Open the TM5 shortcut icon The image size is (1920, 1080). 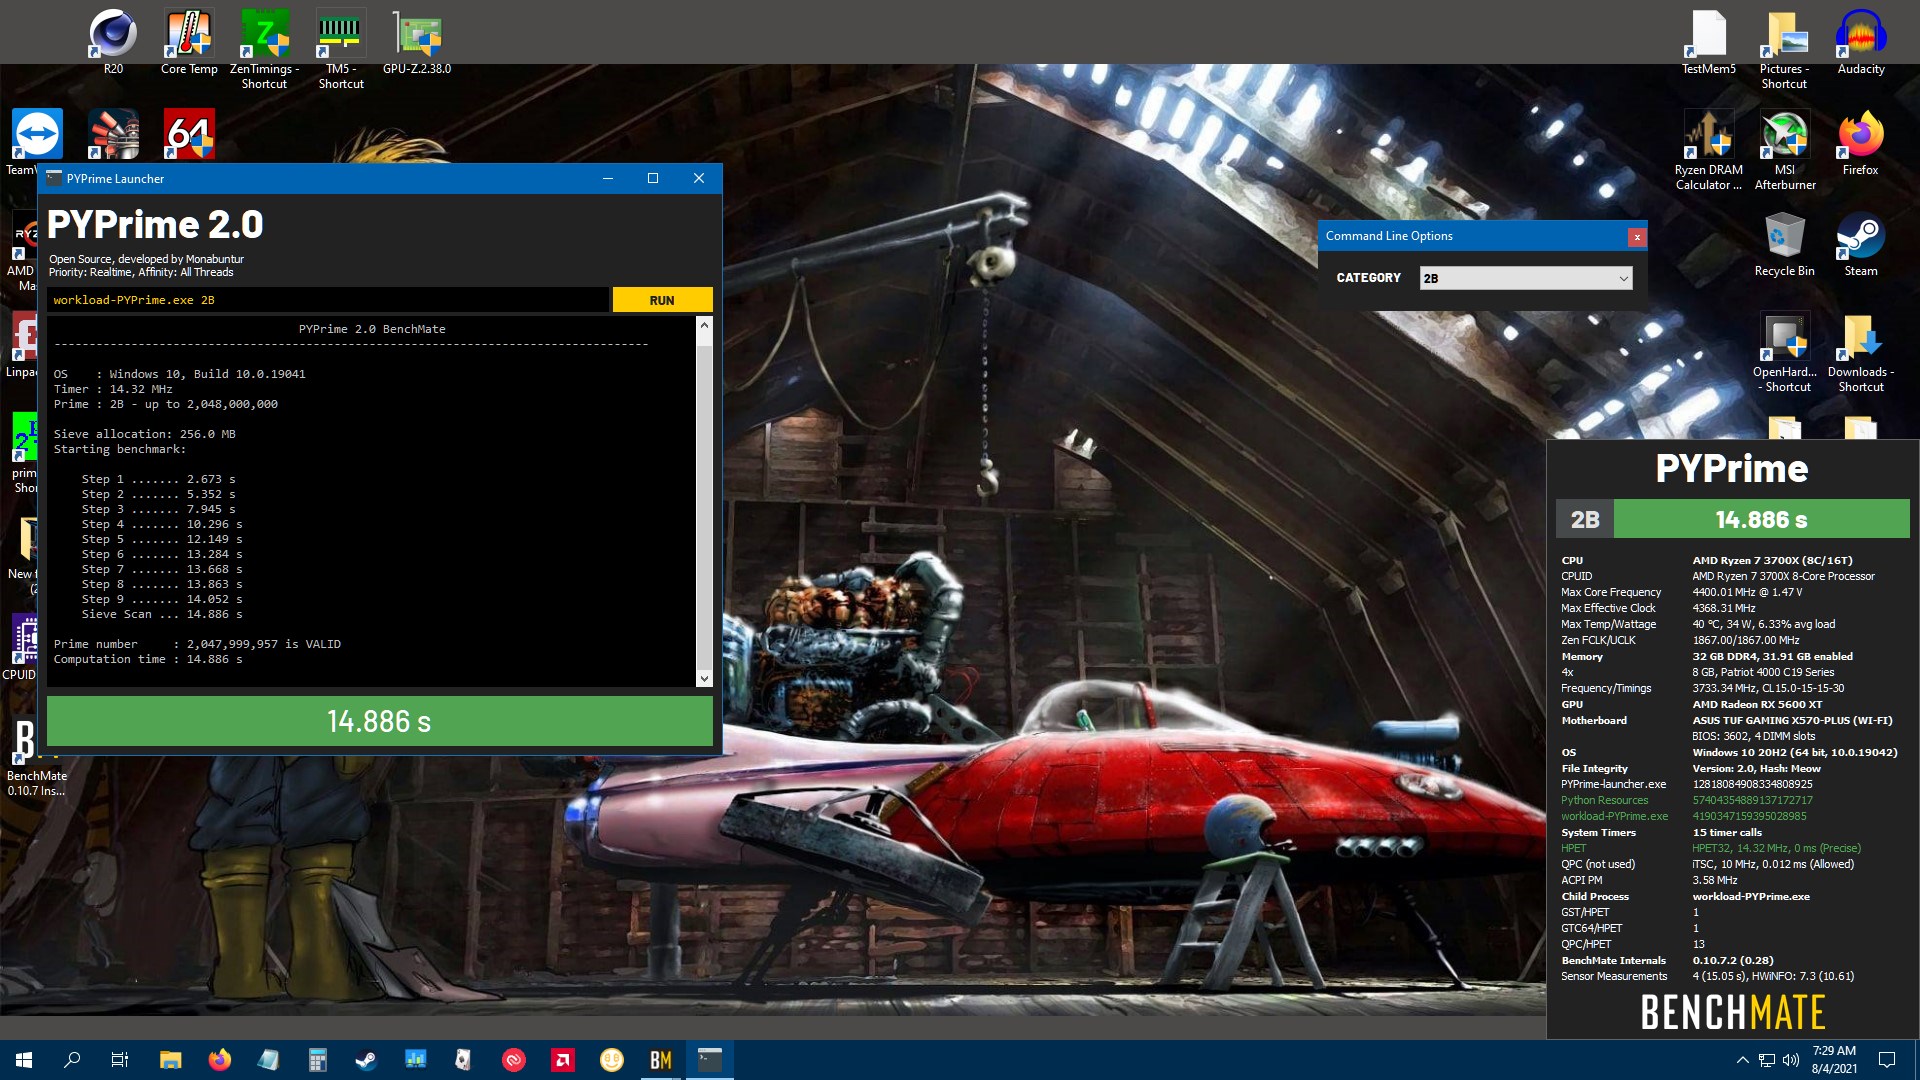341,49
